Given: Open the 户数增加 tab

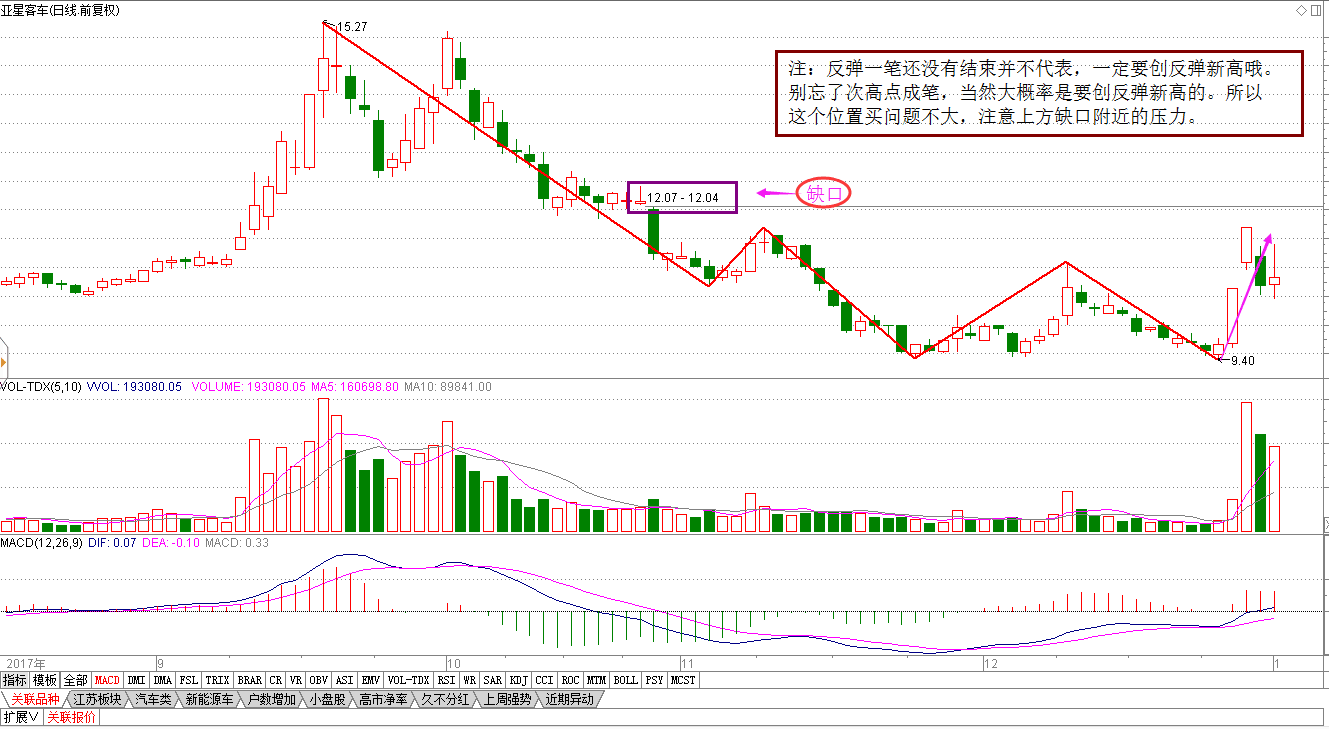Looking at the screenshot, I should [x=271, y=699].
